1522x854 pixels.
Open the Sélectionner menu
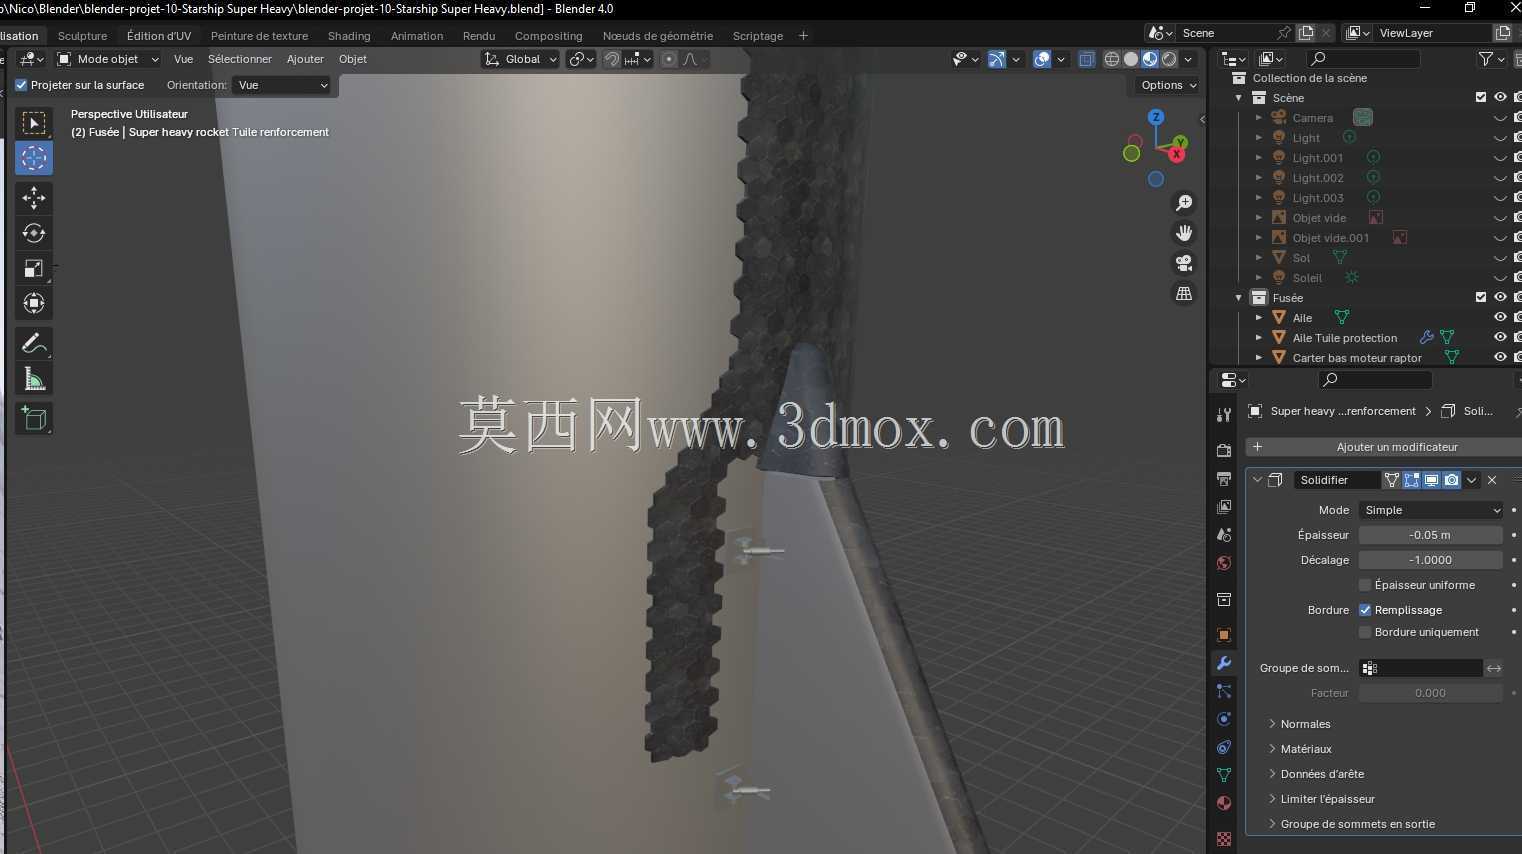(x=240, y=59)
